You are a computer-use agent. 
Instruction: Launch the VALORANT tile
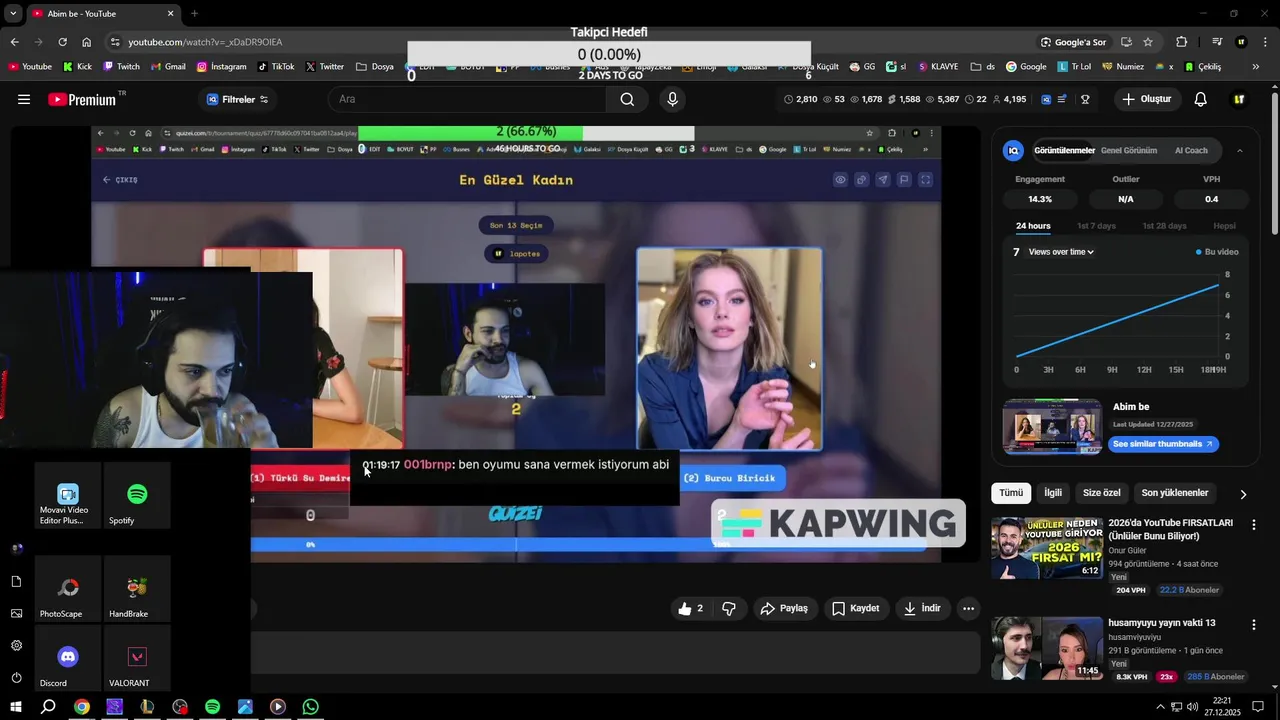point(137,657)
